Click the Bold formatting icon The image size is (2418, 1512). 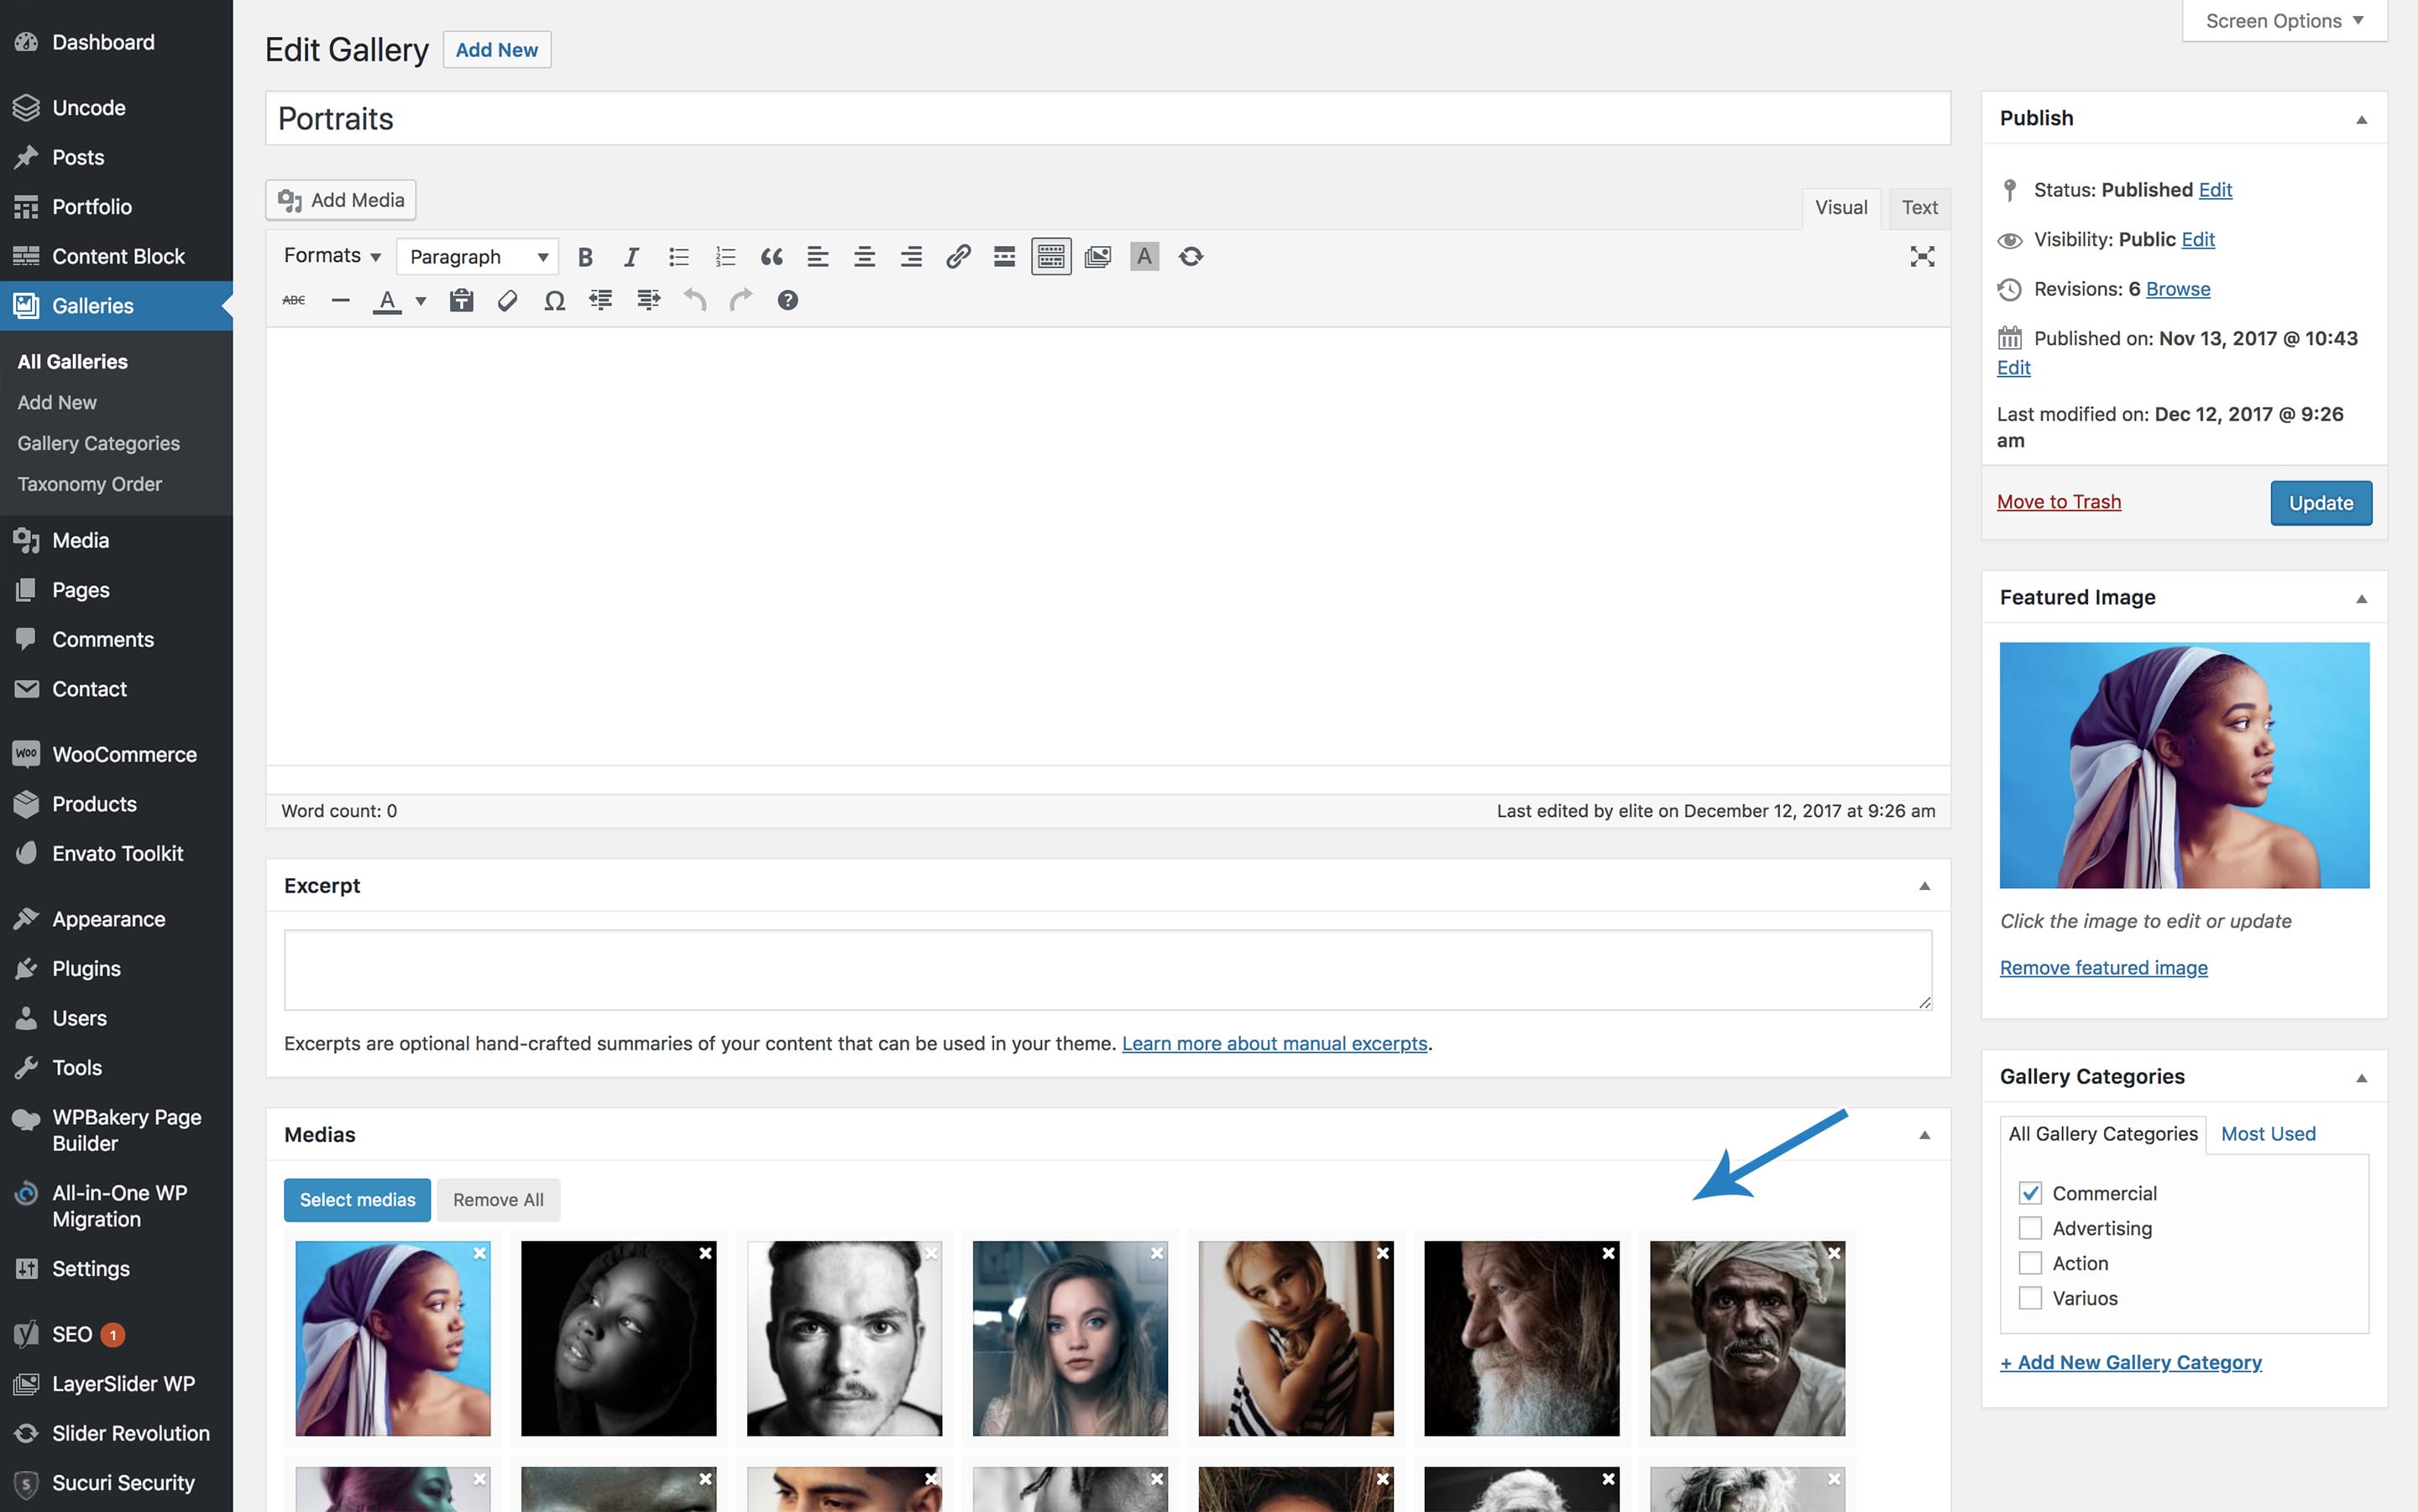point(585,257)
